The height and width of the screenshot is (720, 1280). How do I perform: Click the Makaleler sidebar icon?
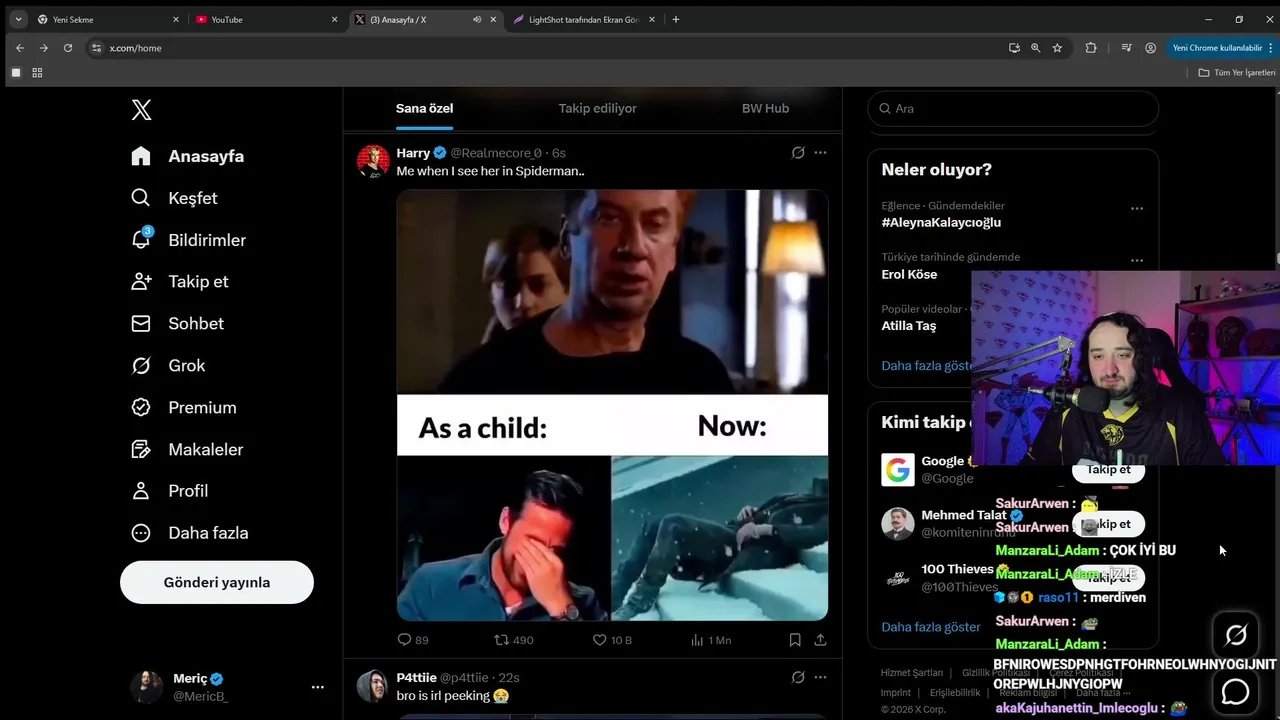coord(141,449)
